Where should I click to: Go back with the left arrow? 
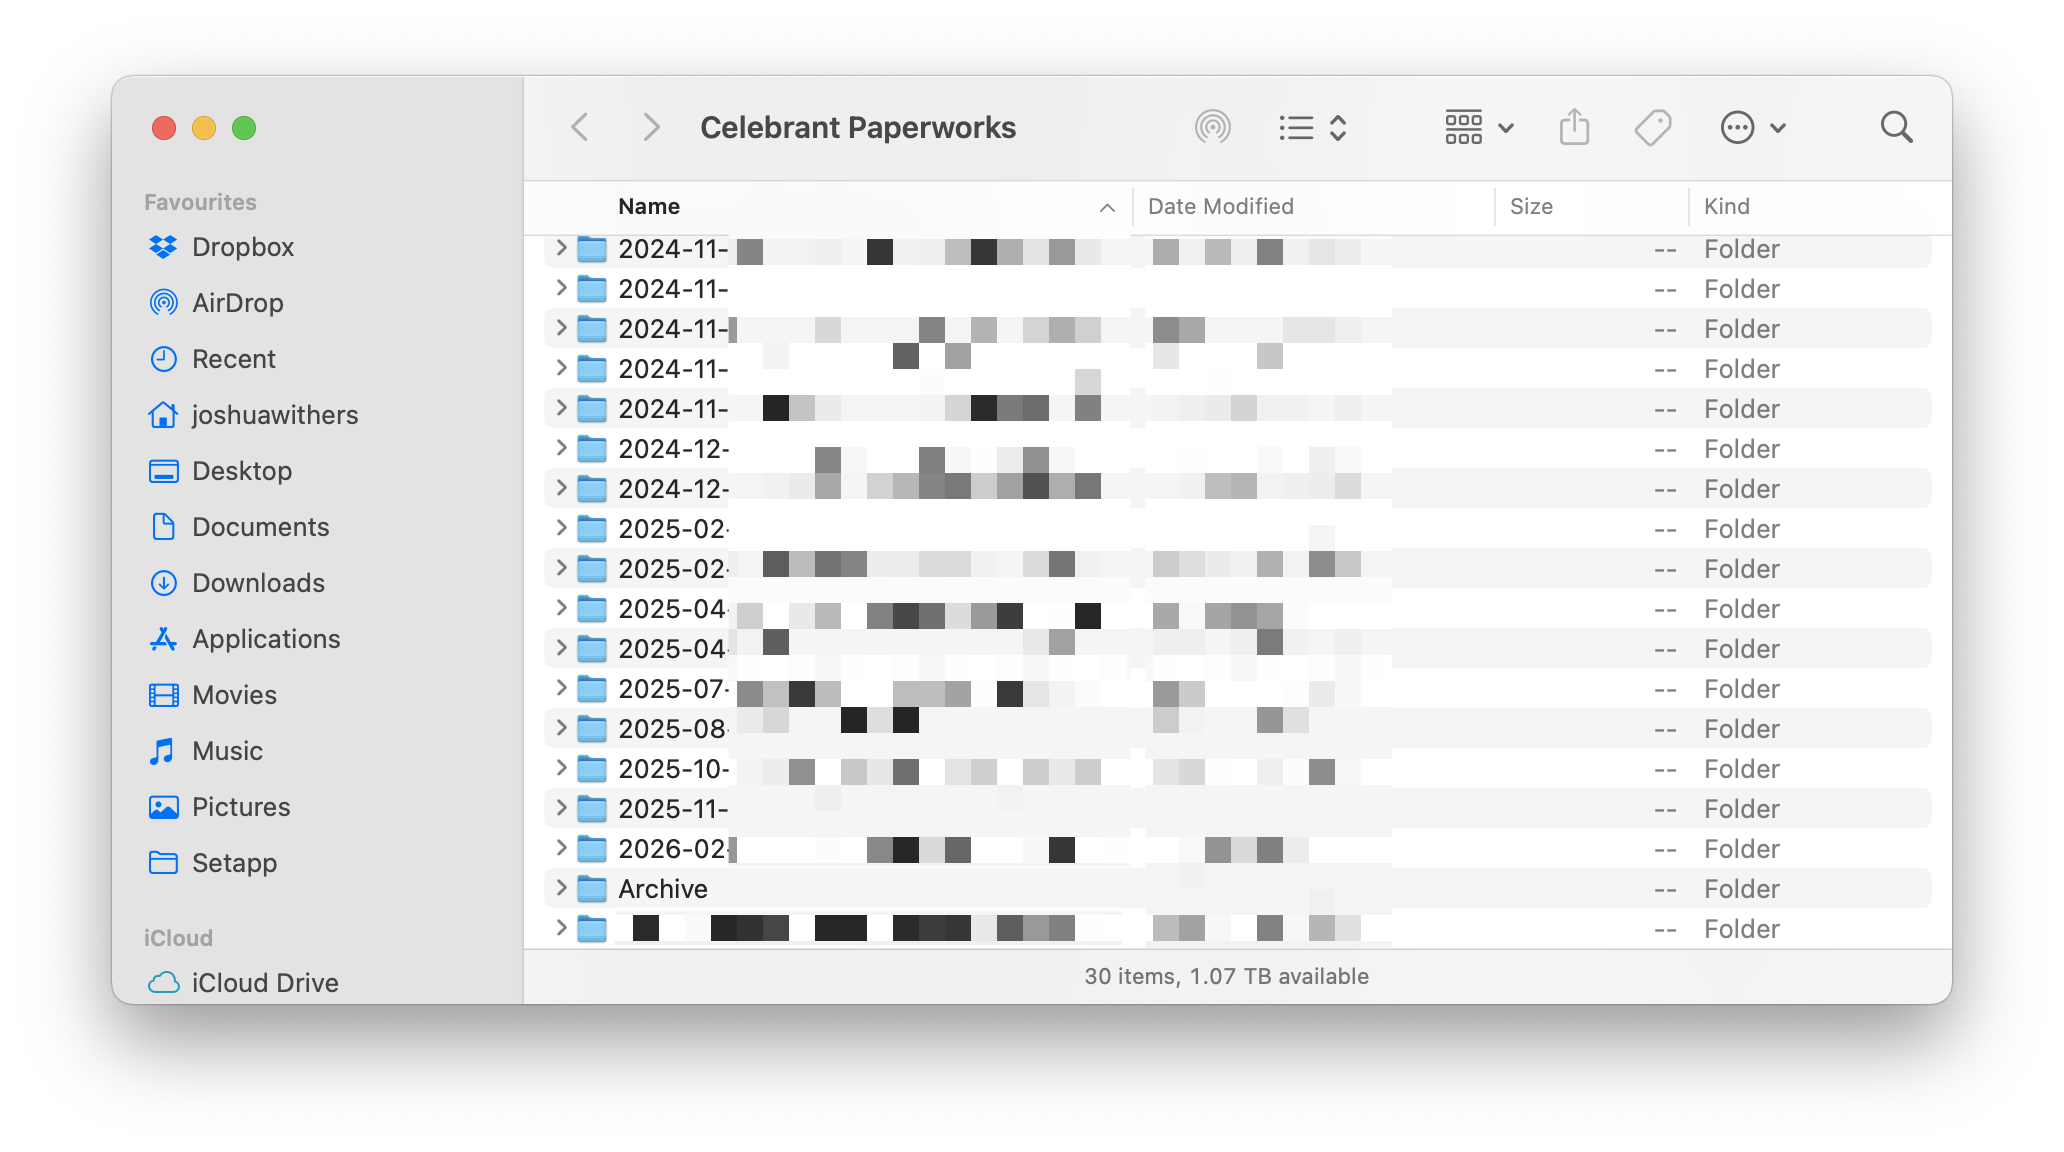580,128
